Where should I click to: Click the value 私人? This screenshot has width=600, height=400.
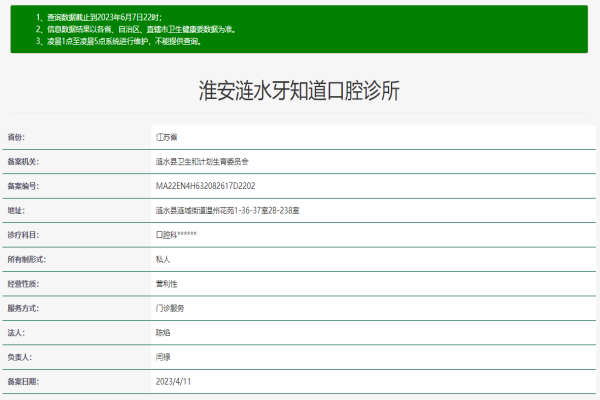(163, 260)
